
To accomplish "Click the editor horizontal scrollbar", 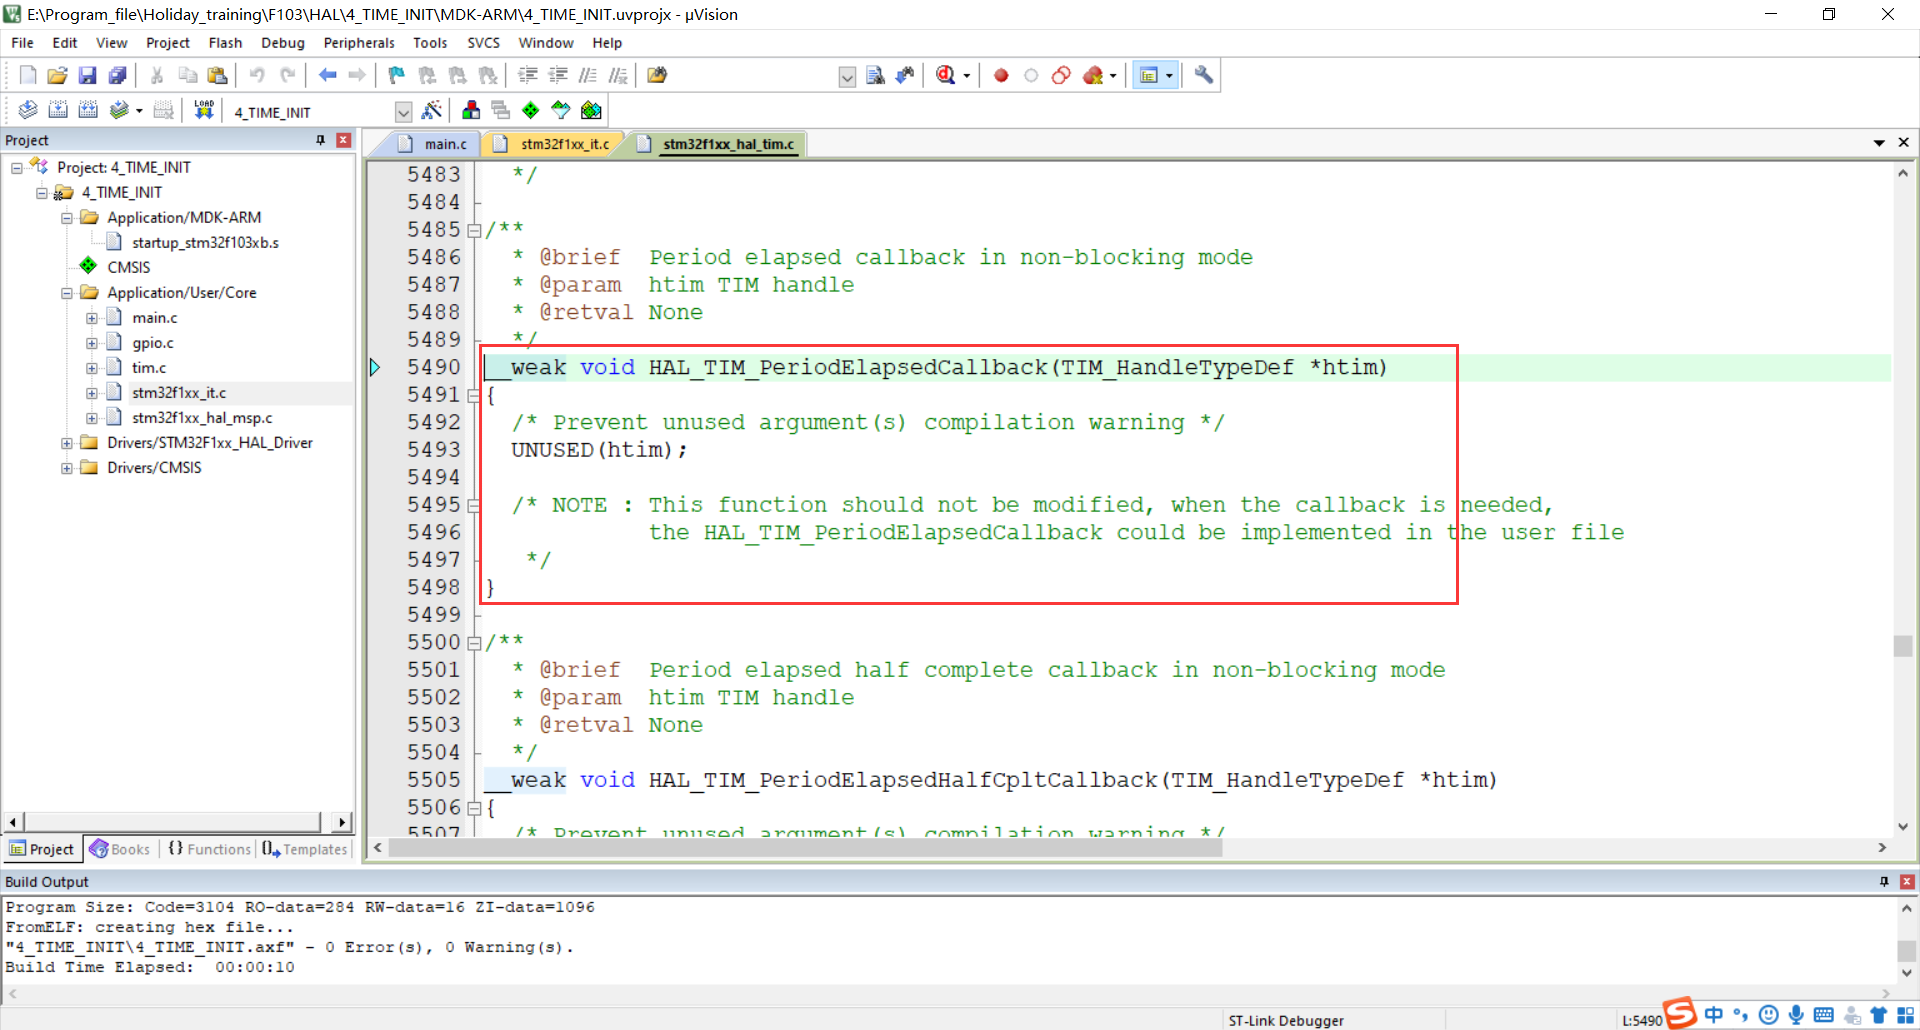I will click(805, 848).
